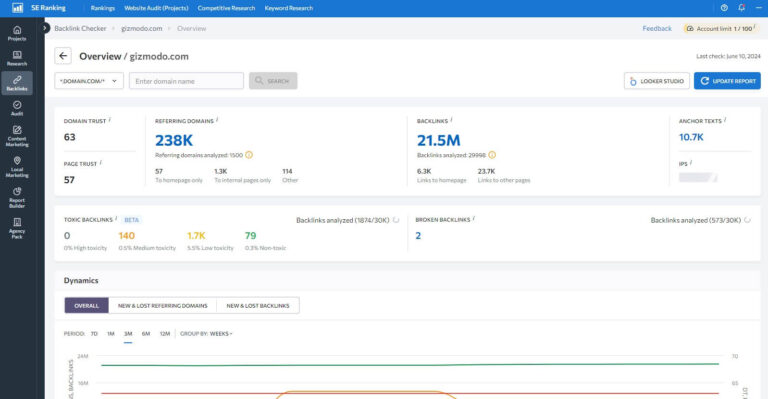768x399 pixels.
Task: Open Local Marketing in sidebar
Action: tap(17, 167)
